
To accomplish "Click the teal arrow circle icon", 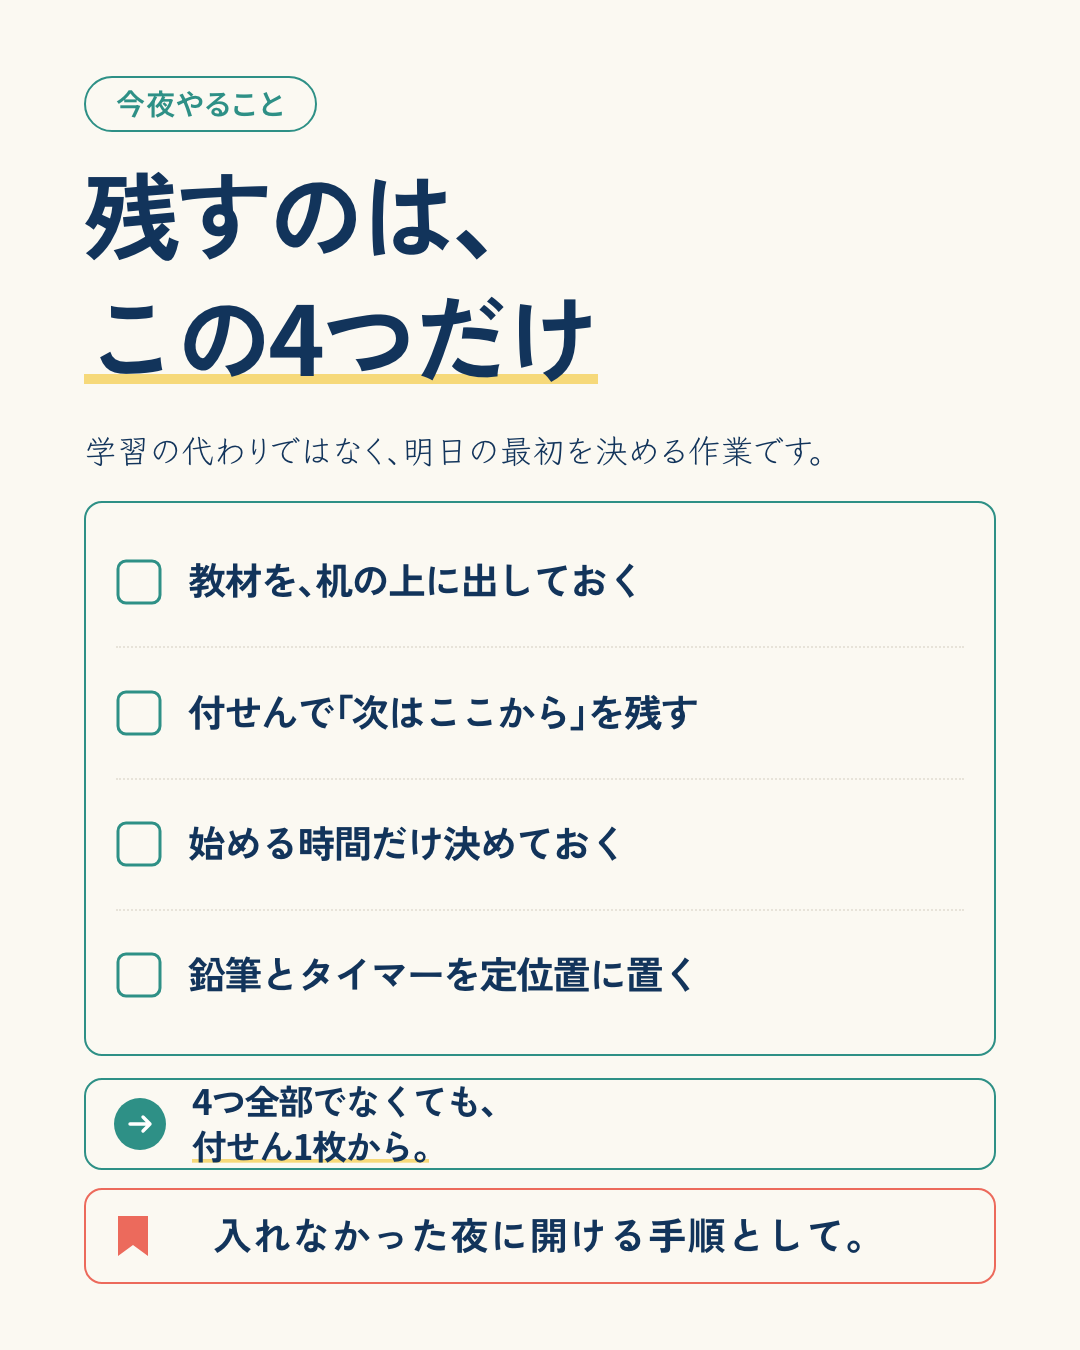I will (x=140, y=1124).
